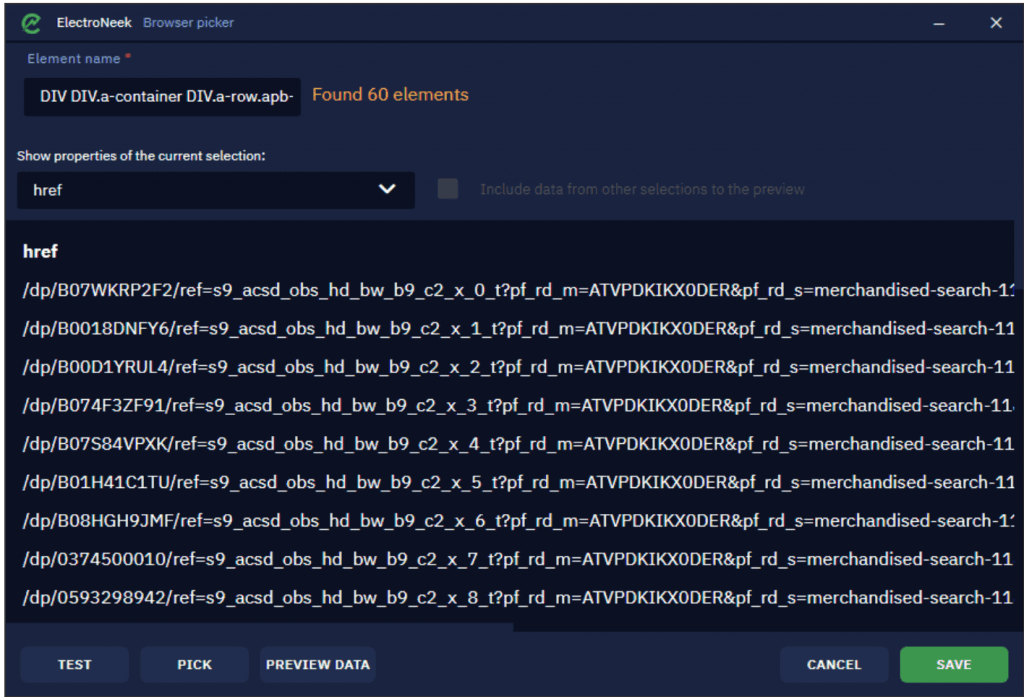Click the dropdown chevron arrow
The image size is (1024, 697).
click(387, 189)
